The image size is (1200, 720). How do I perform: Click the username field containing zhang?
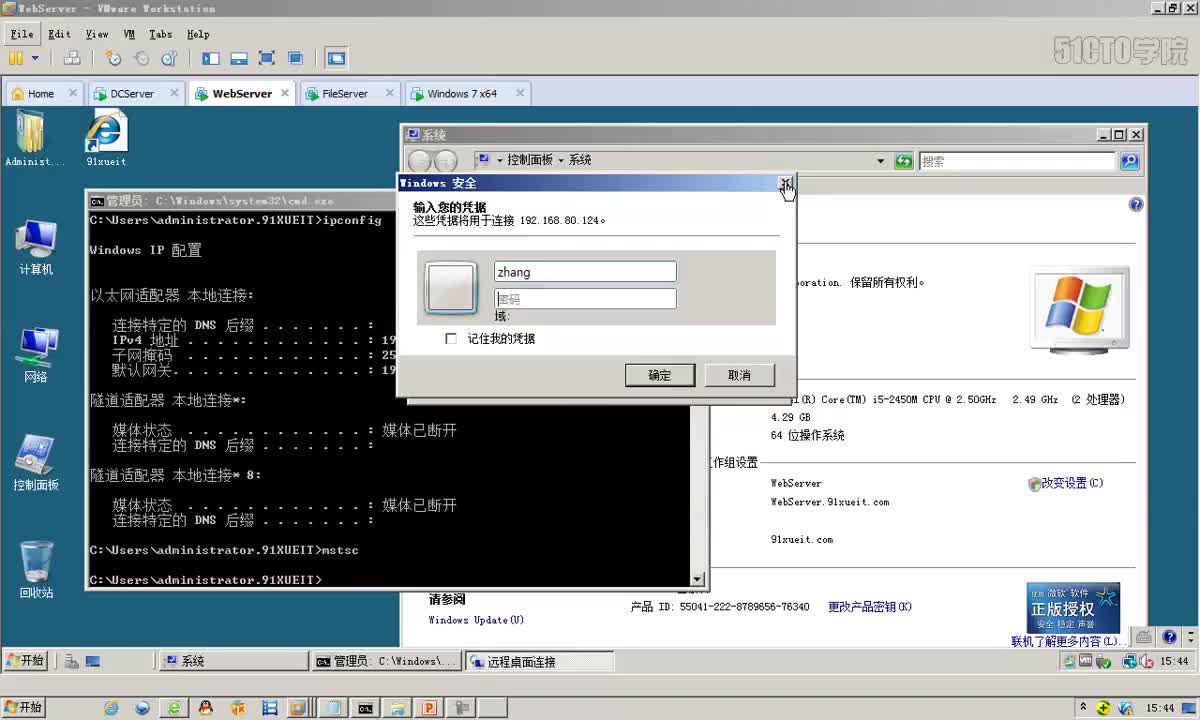(x=585, y=272)
